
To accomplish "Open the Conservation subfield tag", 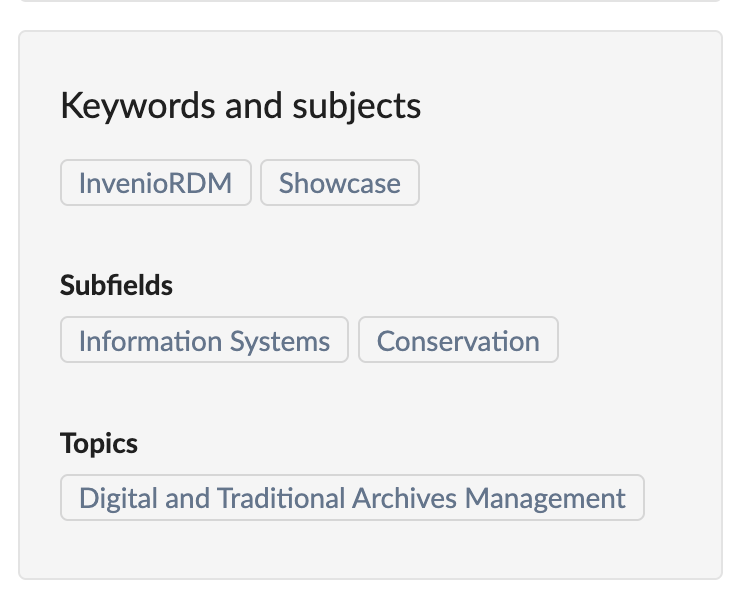I will 457,341.
